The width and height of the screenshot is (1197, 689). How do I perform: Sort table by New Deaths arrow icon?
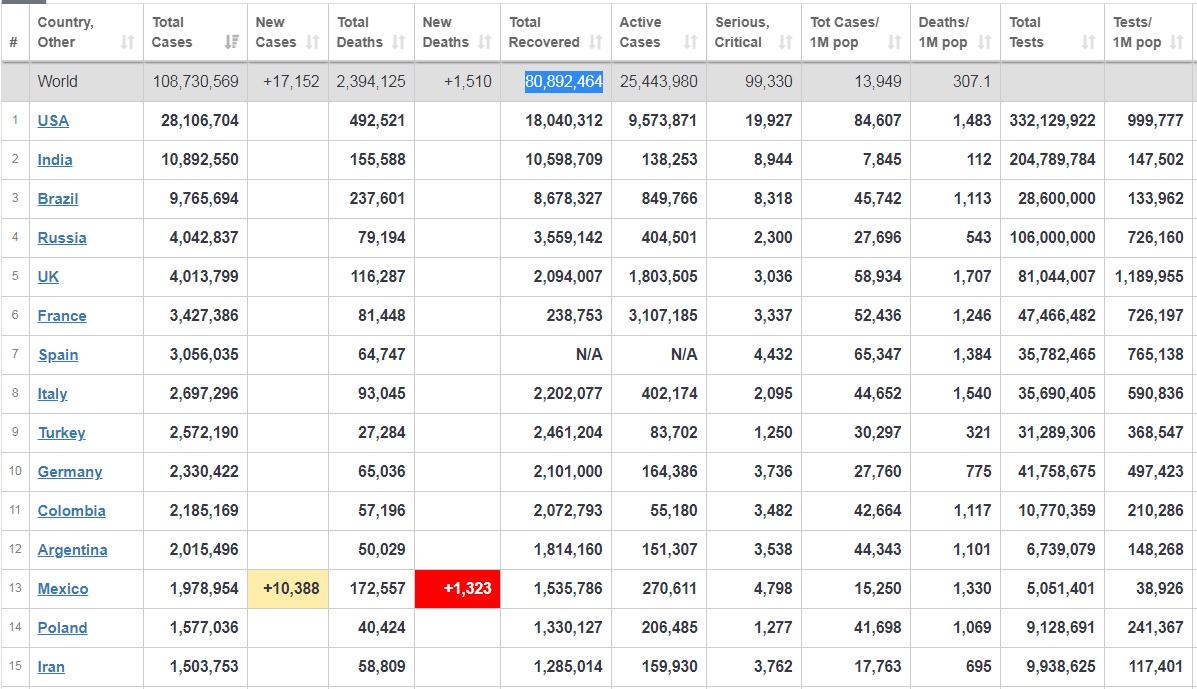tap(485, 42)
